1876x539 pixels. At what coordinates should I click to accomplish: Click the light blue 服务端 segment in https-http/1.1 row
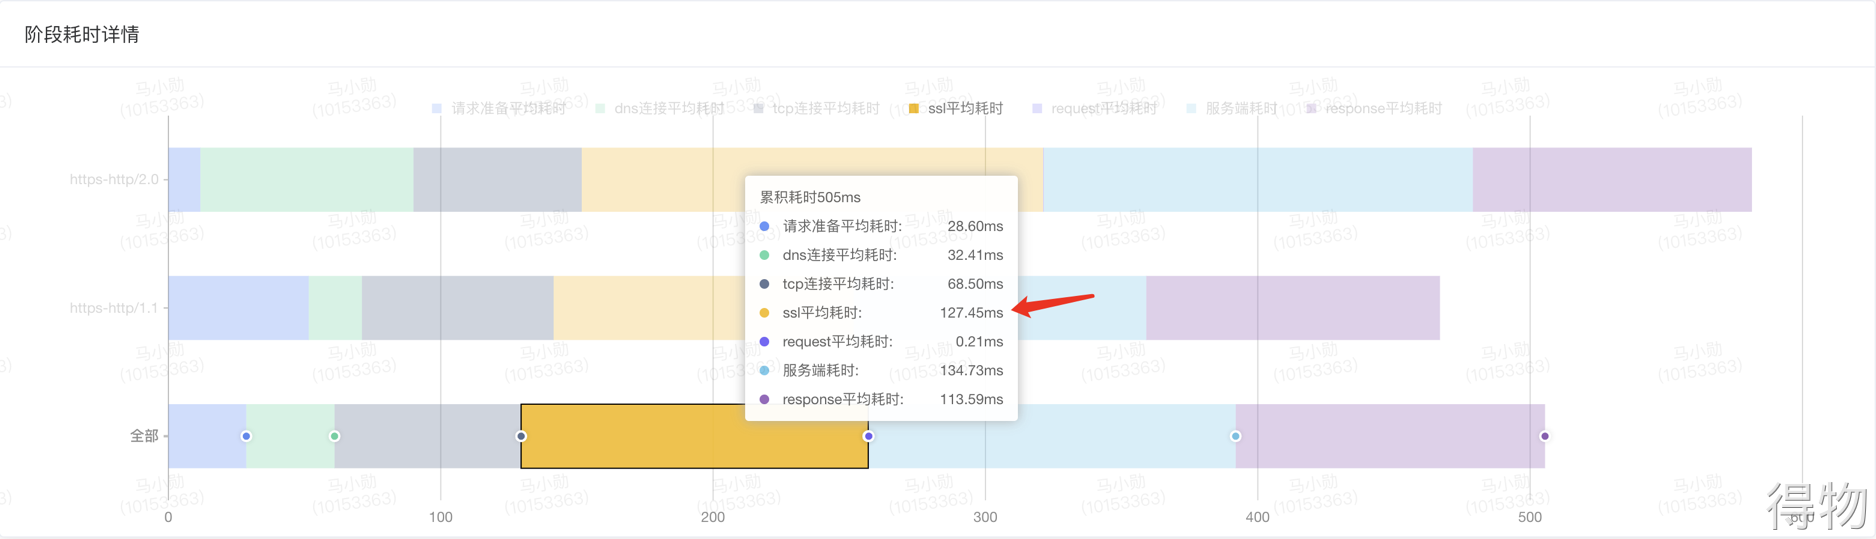click(1082, 308)
